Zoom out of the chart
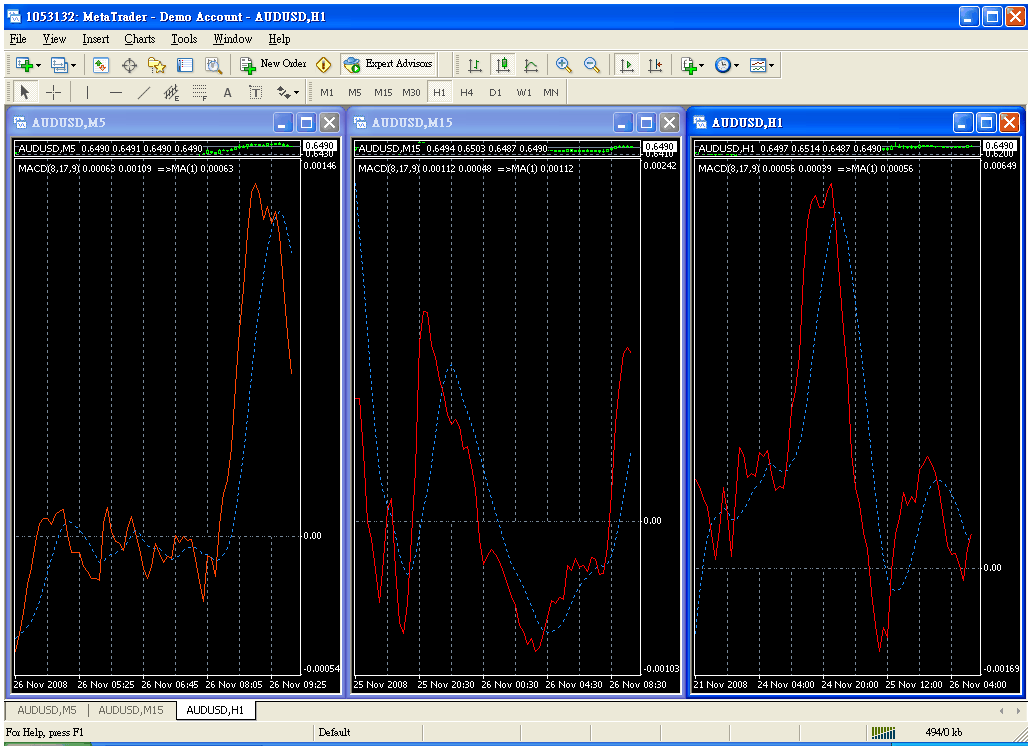The width and height of the screenshot is (1032, 746). [x=592, y=65]
